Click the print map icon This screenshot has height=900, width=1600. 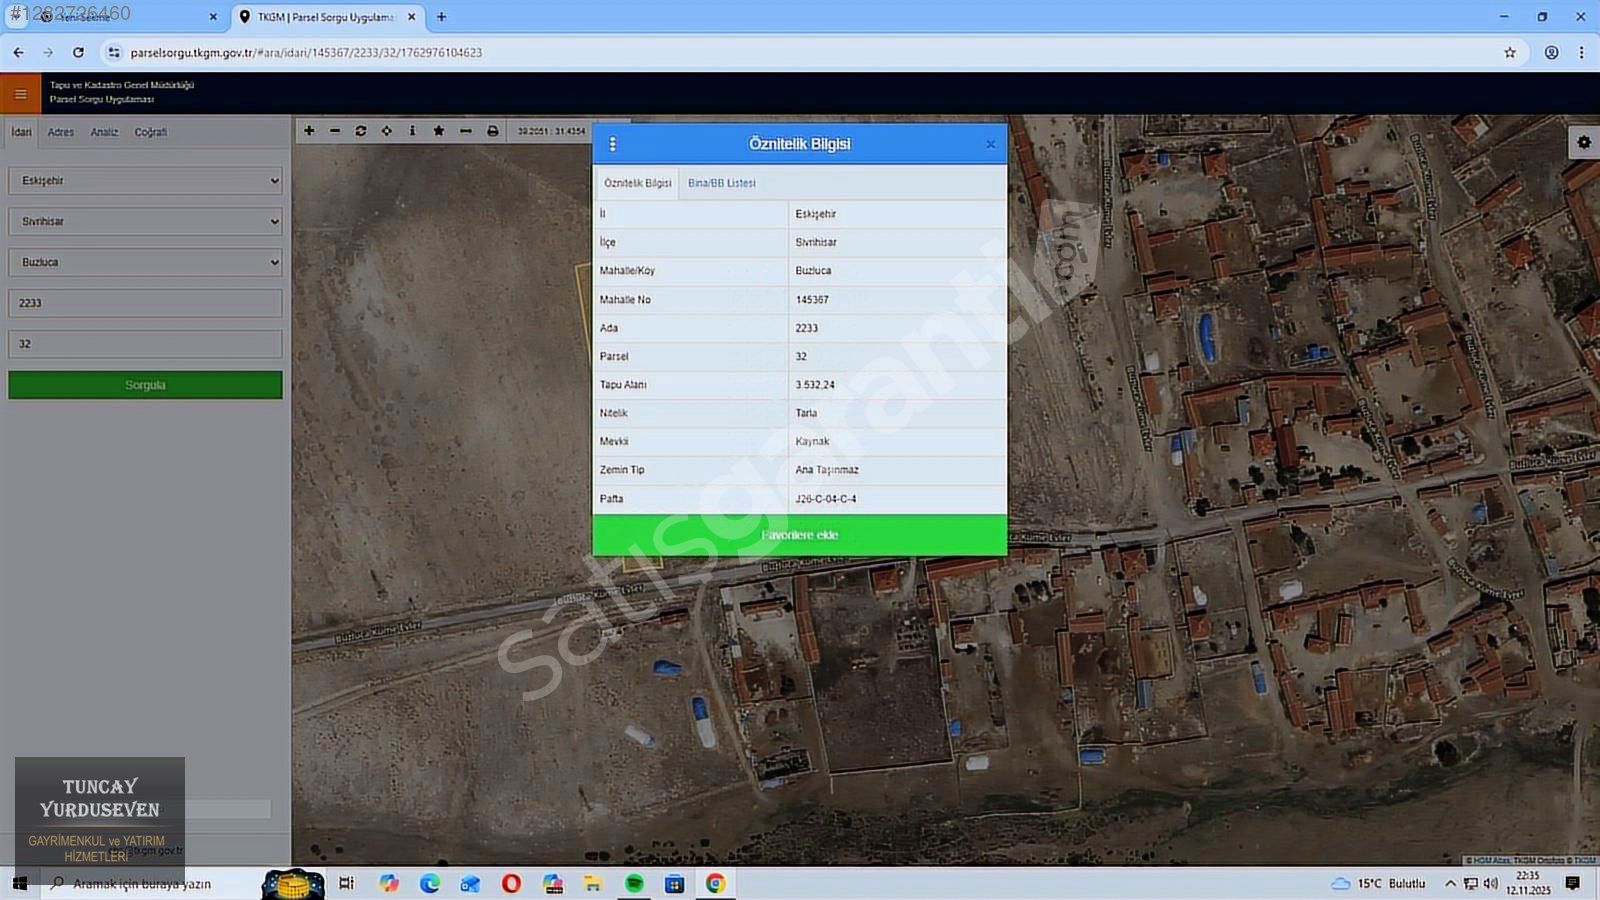coord(493,131)
